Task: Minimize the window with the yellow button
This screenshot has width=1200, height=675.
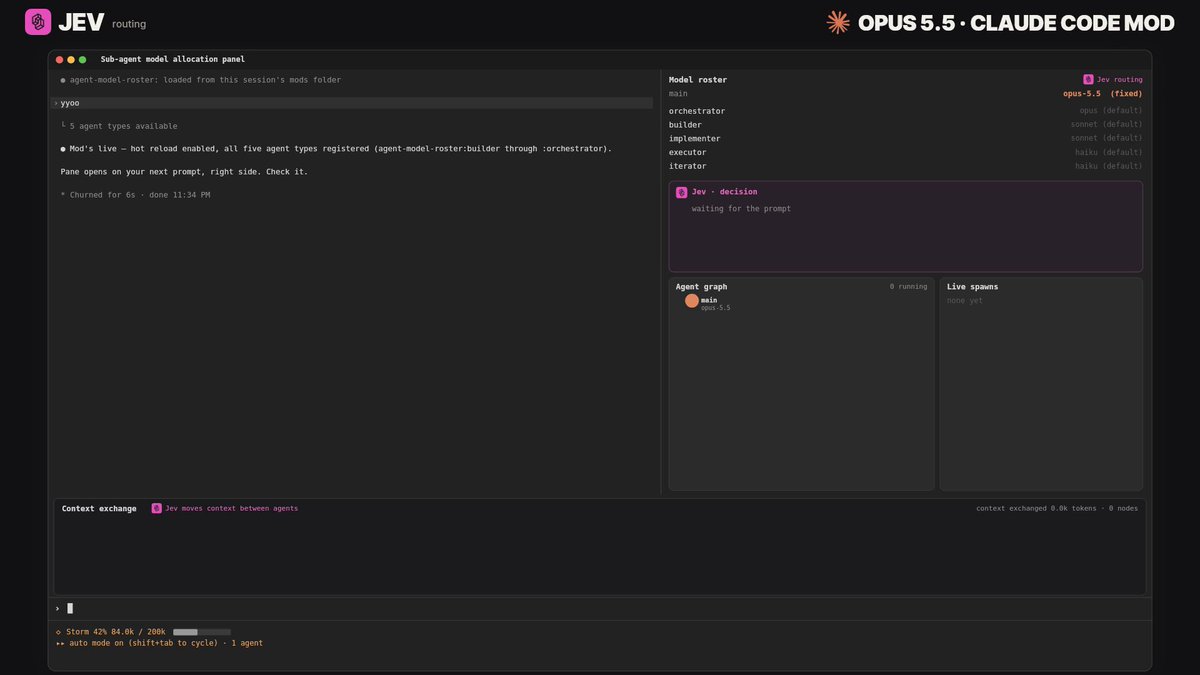Action: [x=71, y=60]
